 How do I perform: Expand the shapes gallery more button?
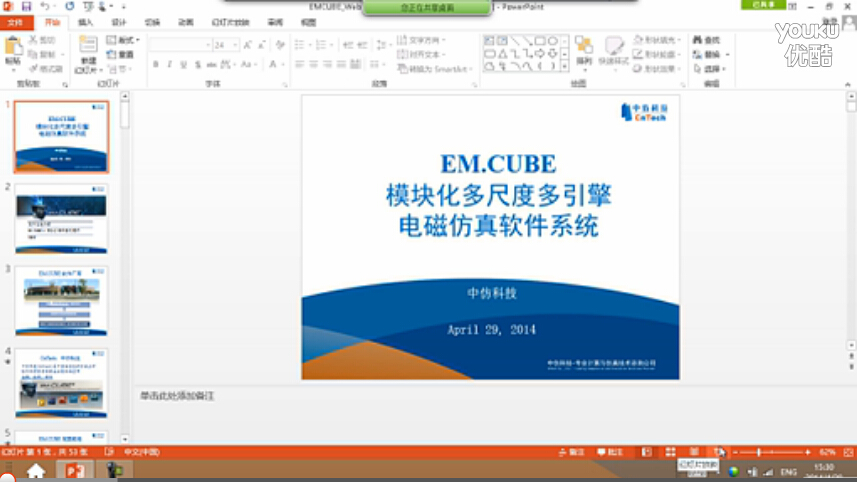tap(565, 67)
